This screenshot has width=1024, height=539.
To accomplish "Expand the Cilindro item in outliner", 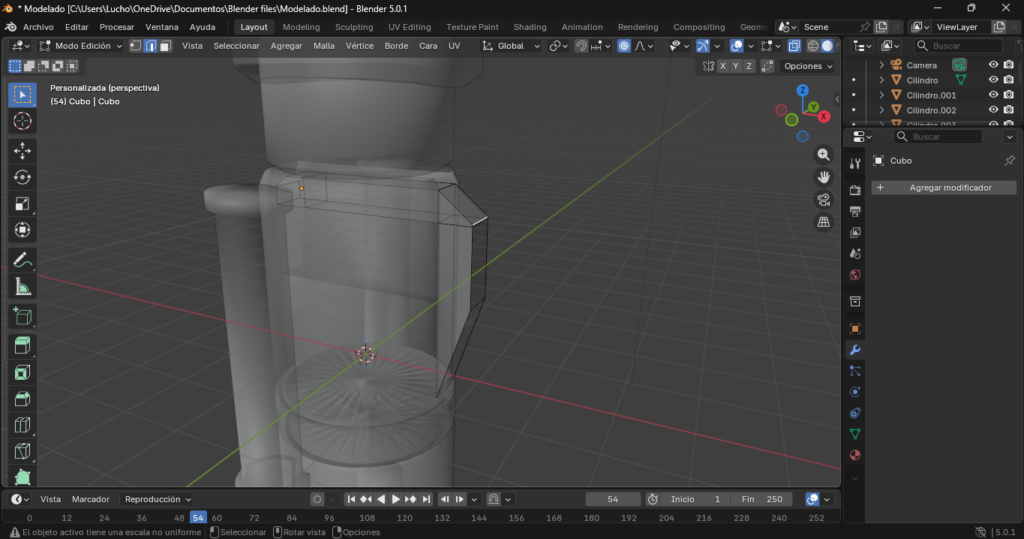I will point(882,80).
